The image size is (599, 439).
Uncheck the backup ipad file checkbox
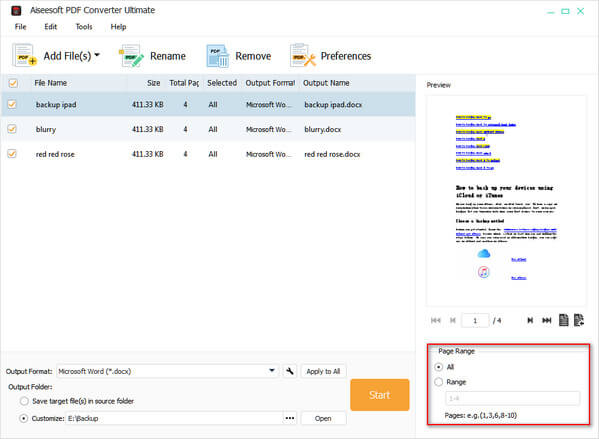[x=12, y=104]
